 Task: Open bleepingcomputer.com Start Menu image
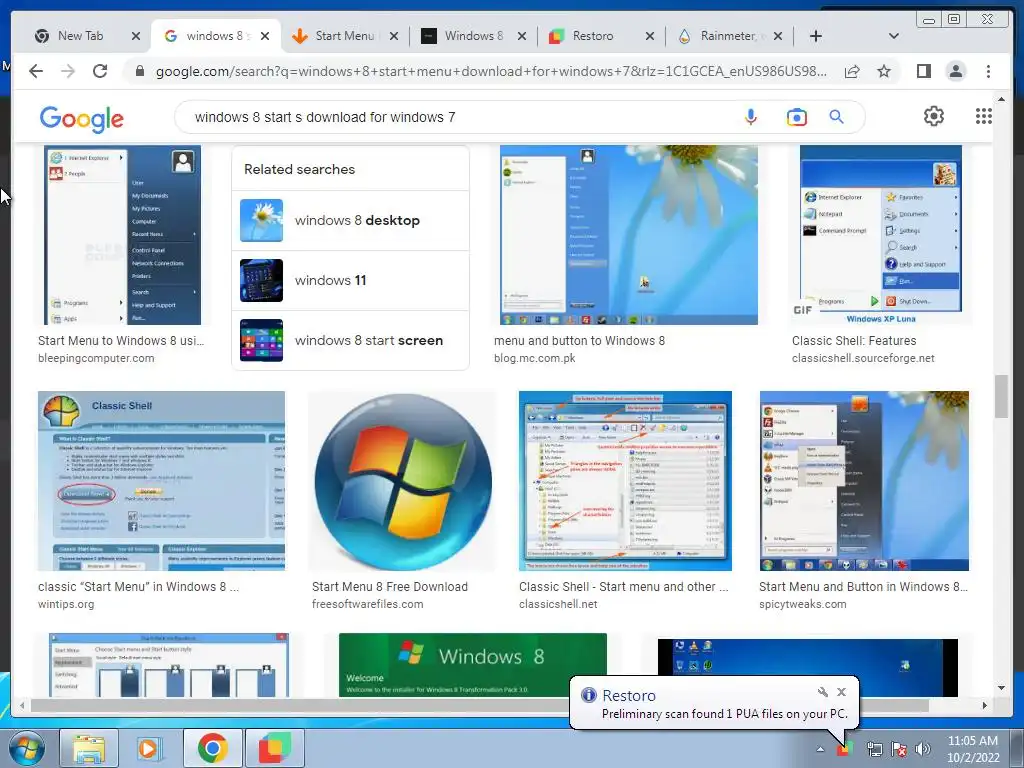123,235
